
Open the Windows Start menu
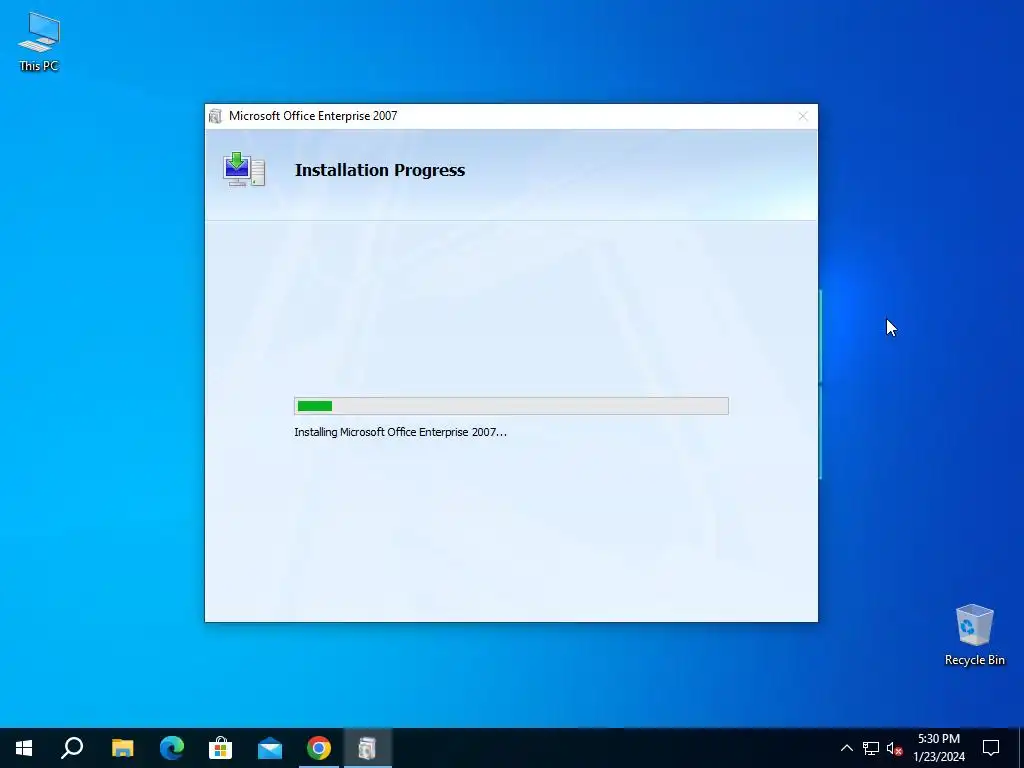[24, 748]
